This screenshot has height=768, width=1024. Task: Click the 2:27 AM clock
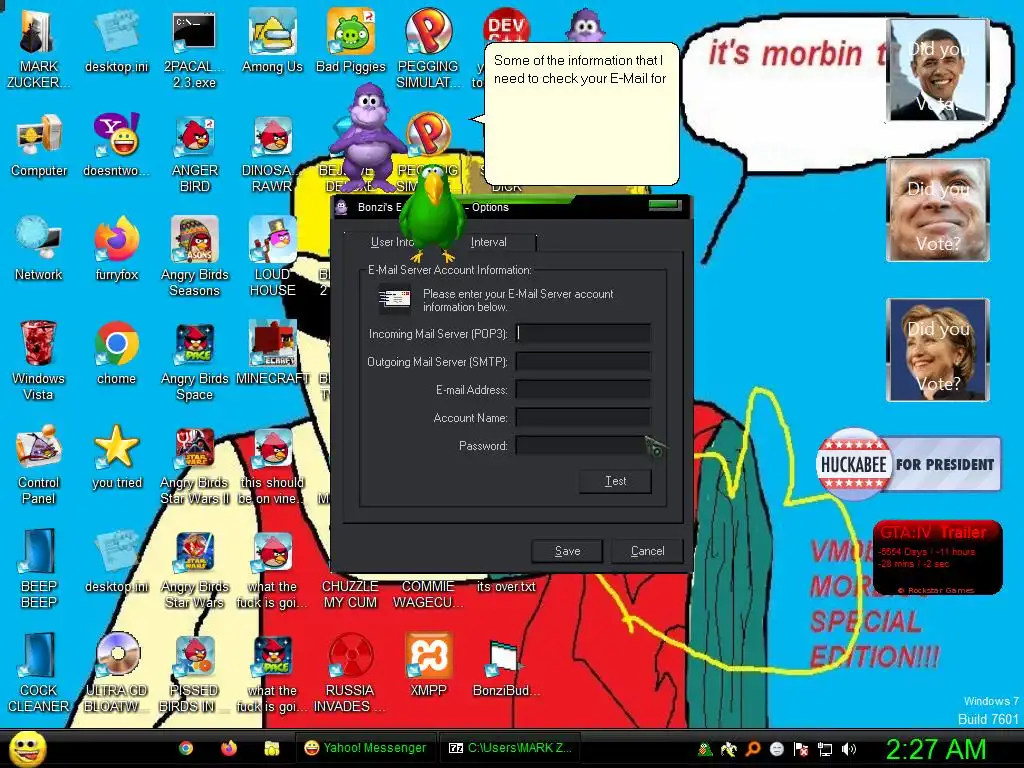coord(936,749)
